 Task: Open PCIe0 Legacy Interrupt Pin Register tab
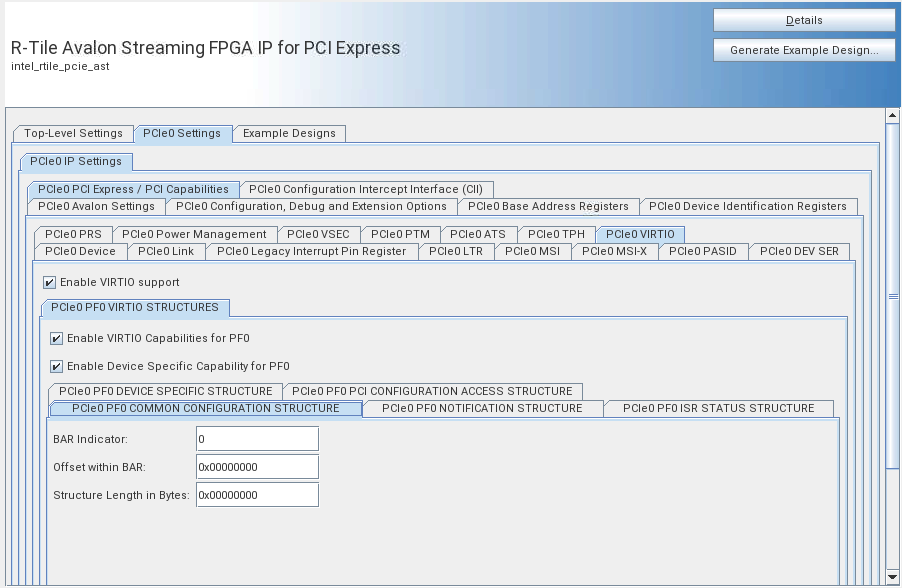(x=312, y=251)
